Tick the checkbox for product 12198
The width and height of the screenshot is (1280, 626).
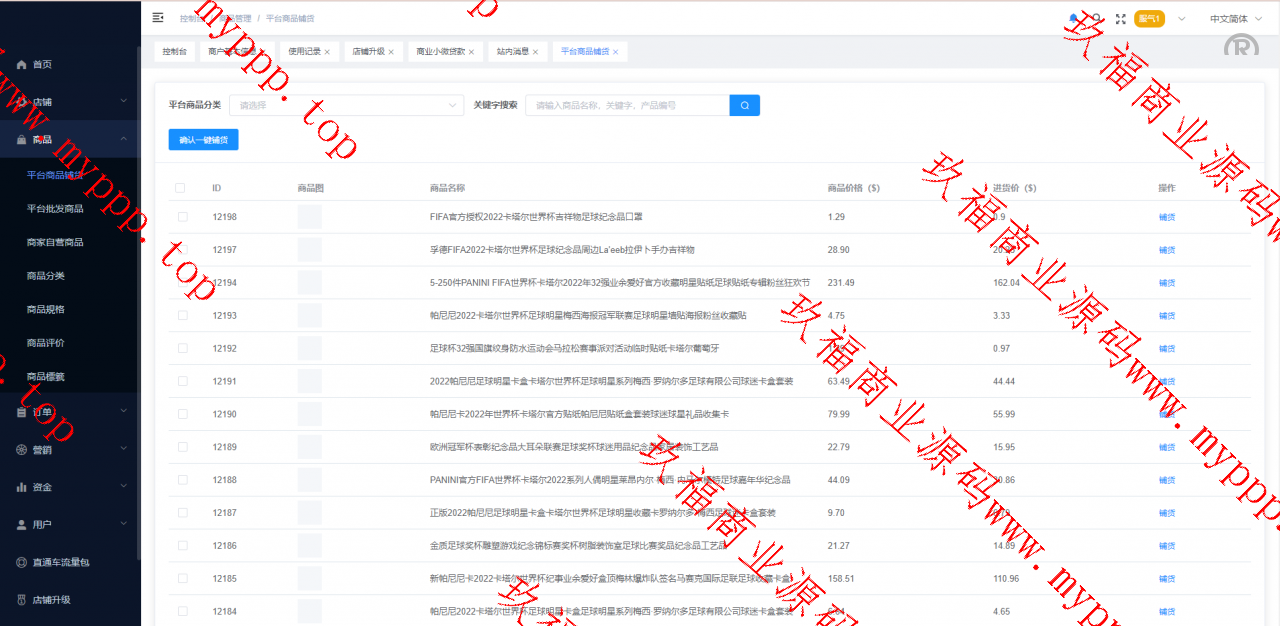182,217
